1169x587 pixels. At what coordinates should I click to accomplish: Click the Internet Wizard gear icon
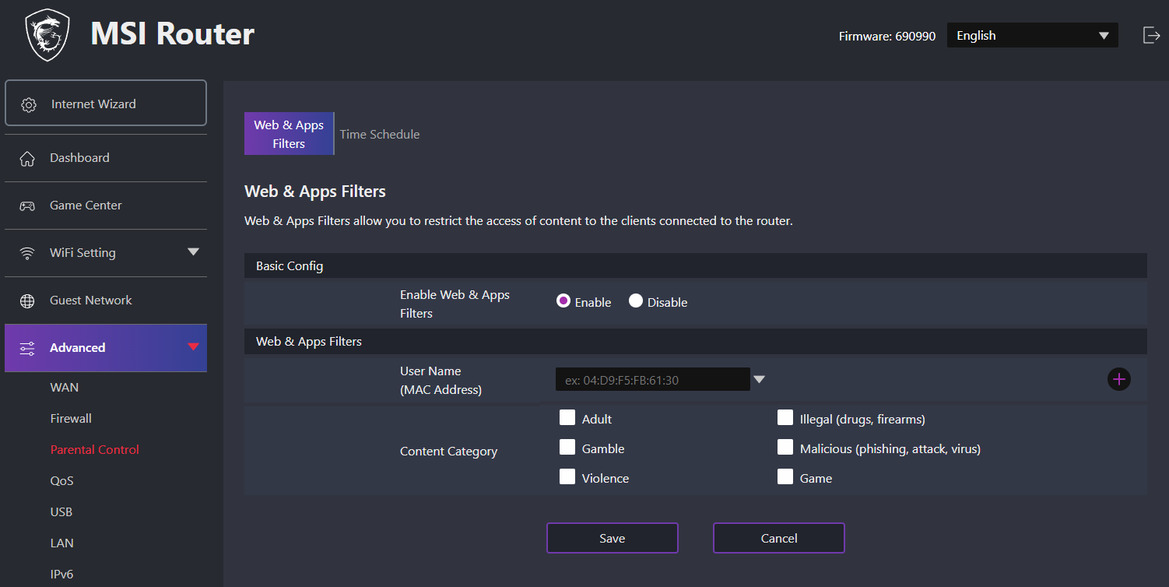point(28,104)
